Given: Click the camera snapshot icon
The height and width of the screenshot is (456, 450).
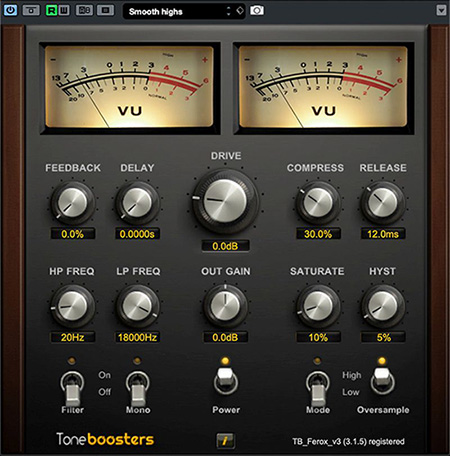Looking at the screenshot, I should [257, 10].
